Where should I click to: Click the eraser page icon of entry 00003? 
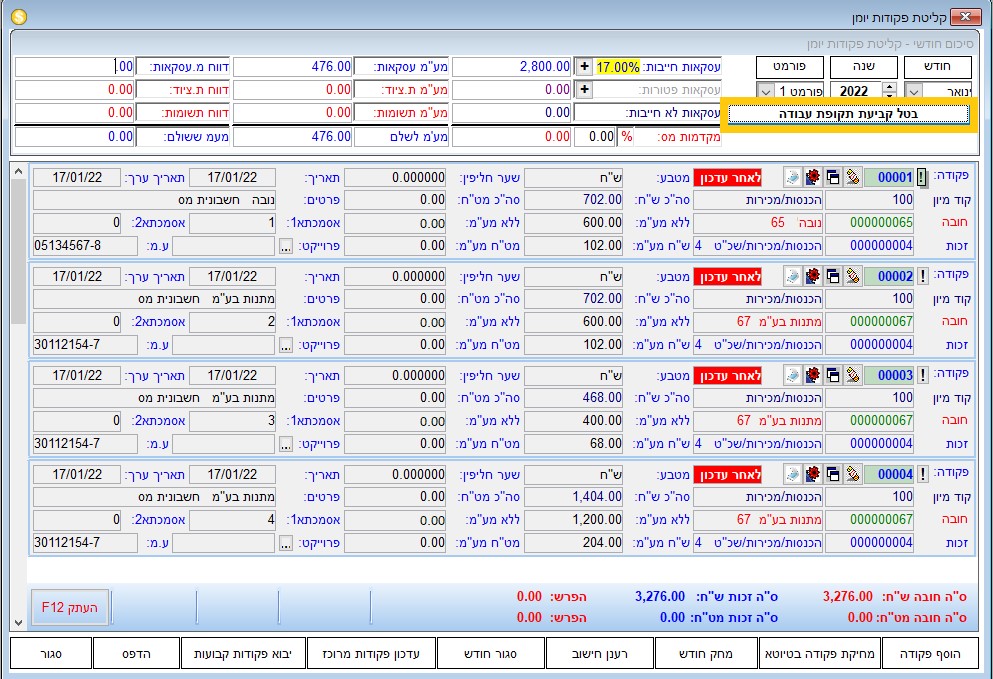(x=792, y=375)
